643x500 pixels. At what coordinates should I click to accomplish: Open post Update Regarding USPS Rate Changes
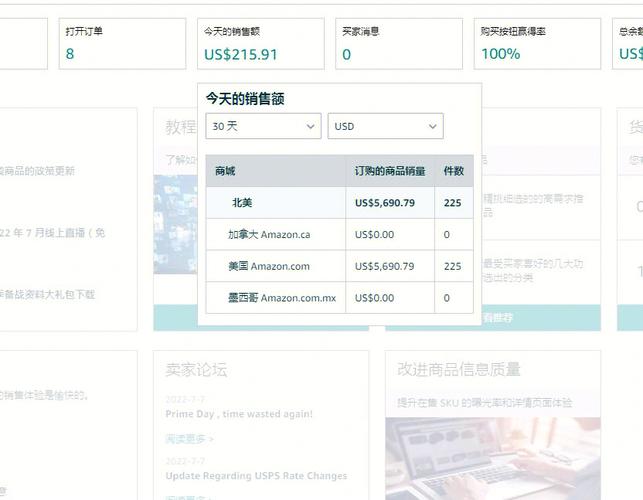256,476
